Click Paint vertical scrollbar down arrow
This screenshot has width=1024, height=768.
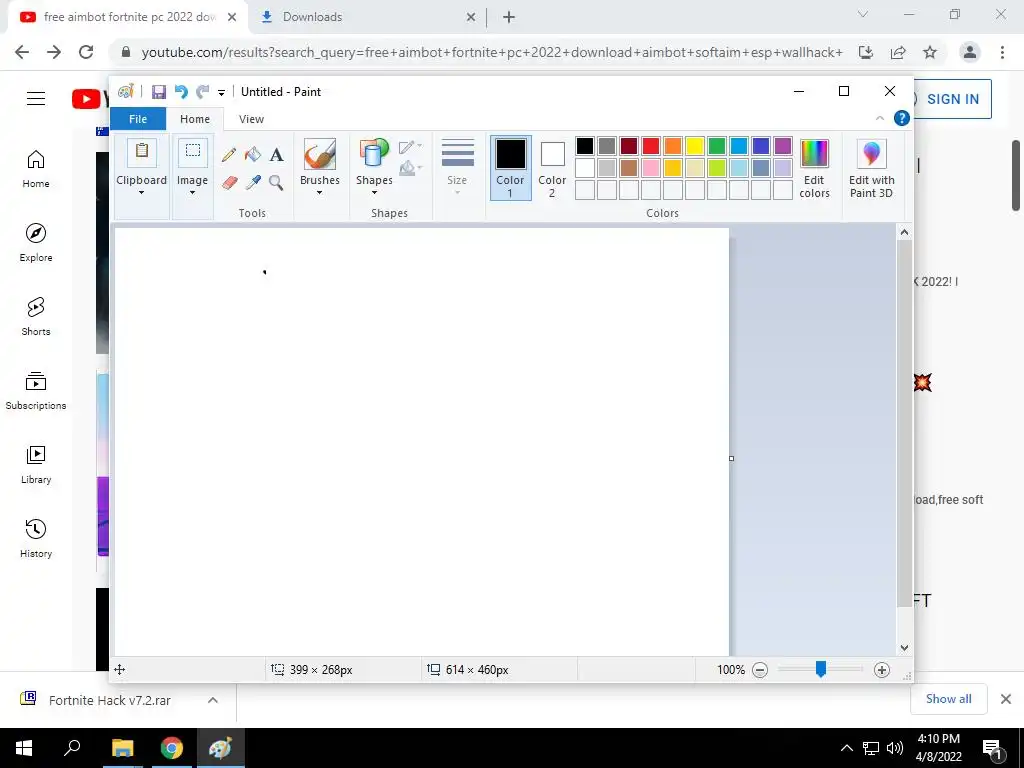[904, 648]
